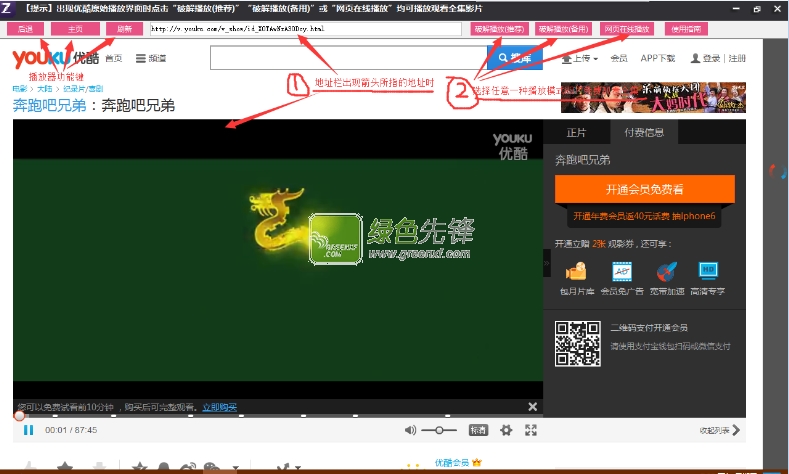Open the 标清 quality selector
The width and height of the screenshot is (789, 474).
point(478,430)
